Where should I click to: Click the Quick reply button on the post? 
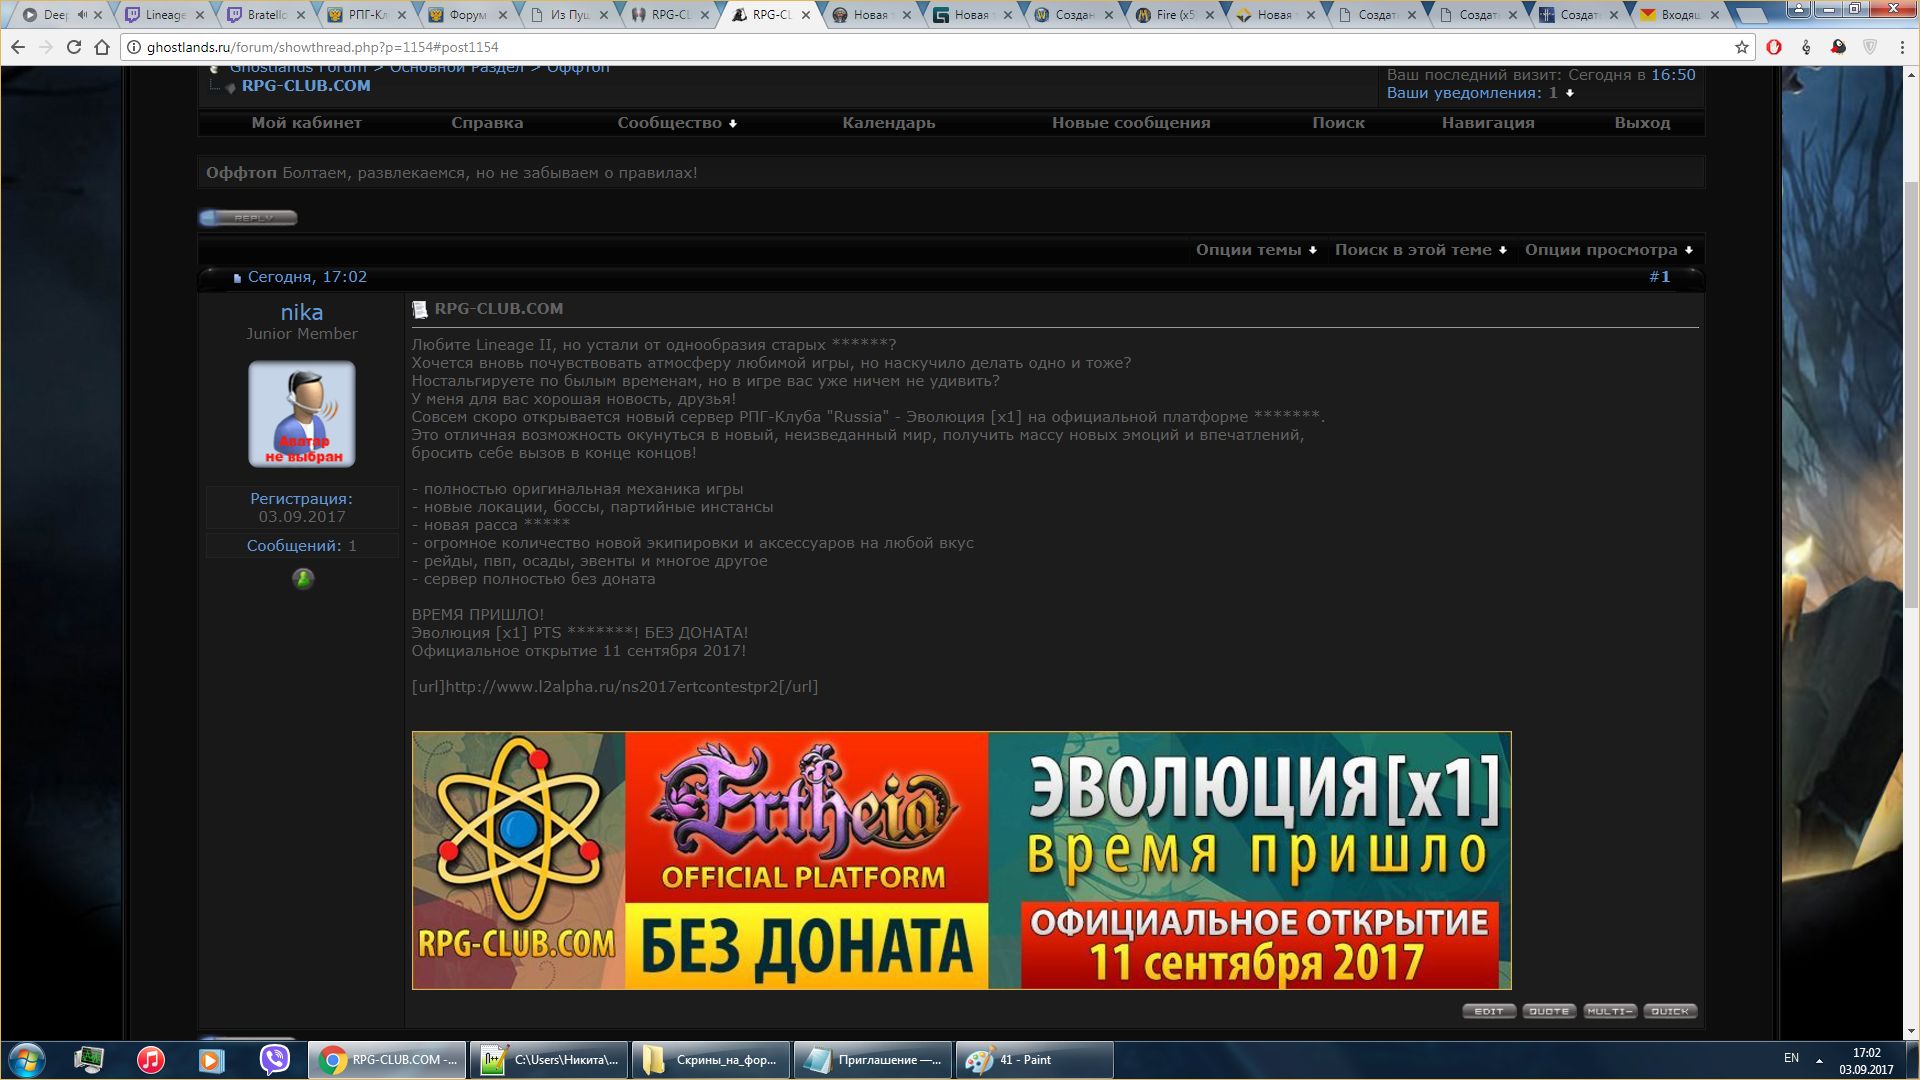pos(1670,1011)
